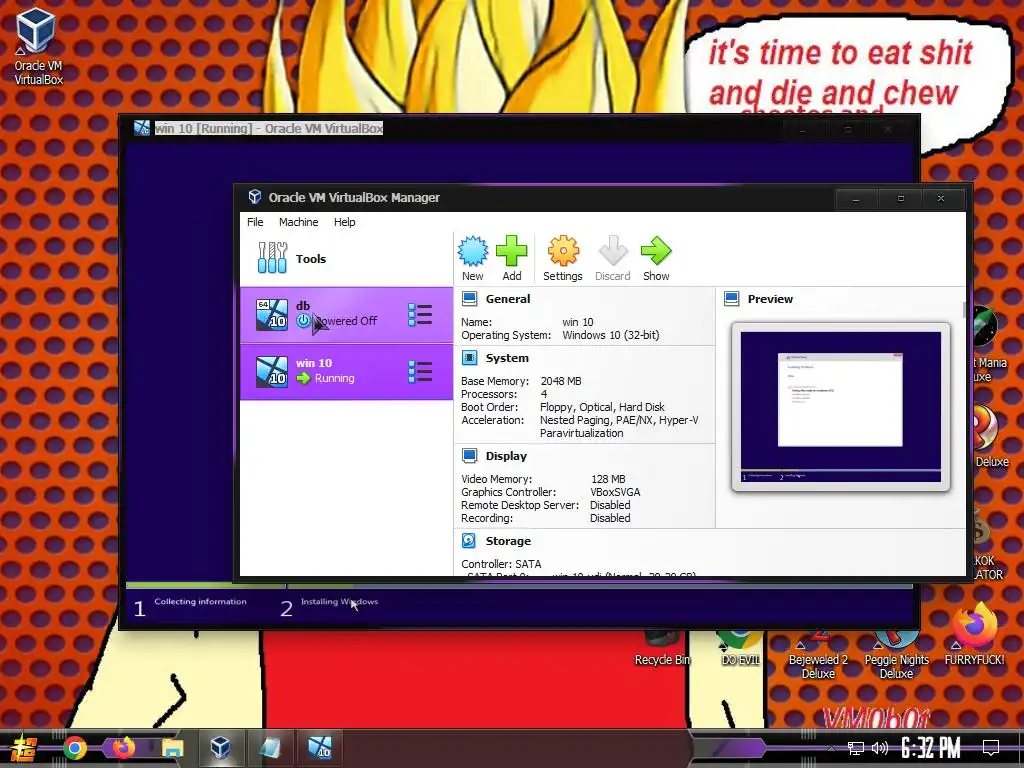Switch to win 10 VM taskbar button

tap(319, 748)
